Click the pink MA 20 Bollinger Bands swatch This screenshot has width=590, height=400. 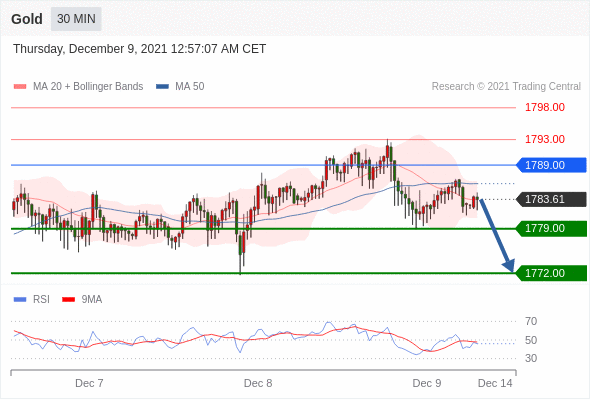click(20, 87)
